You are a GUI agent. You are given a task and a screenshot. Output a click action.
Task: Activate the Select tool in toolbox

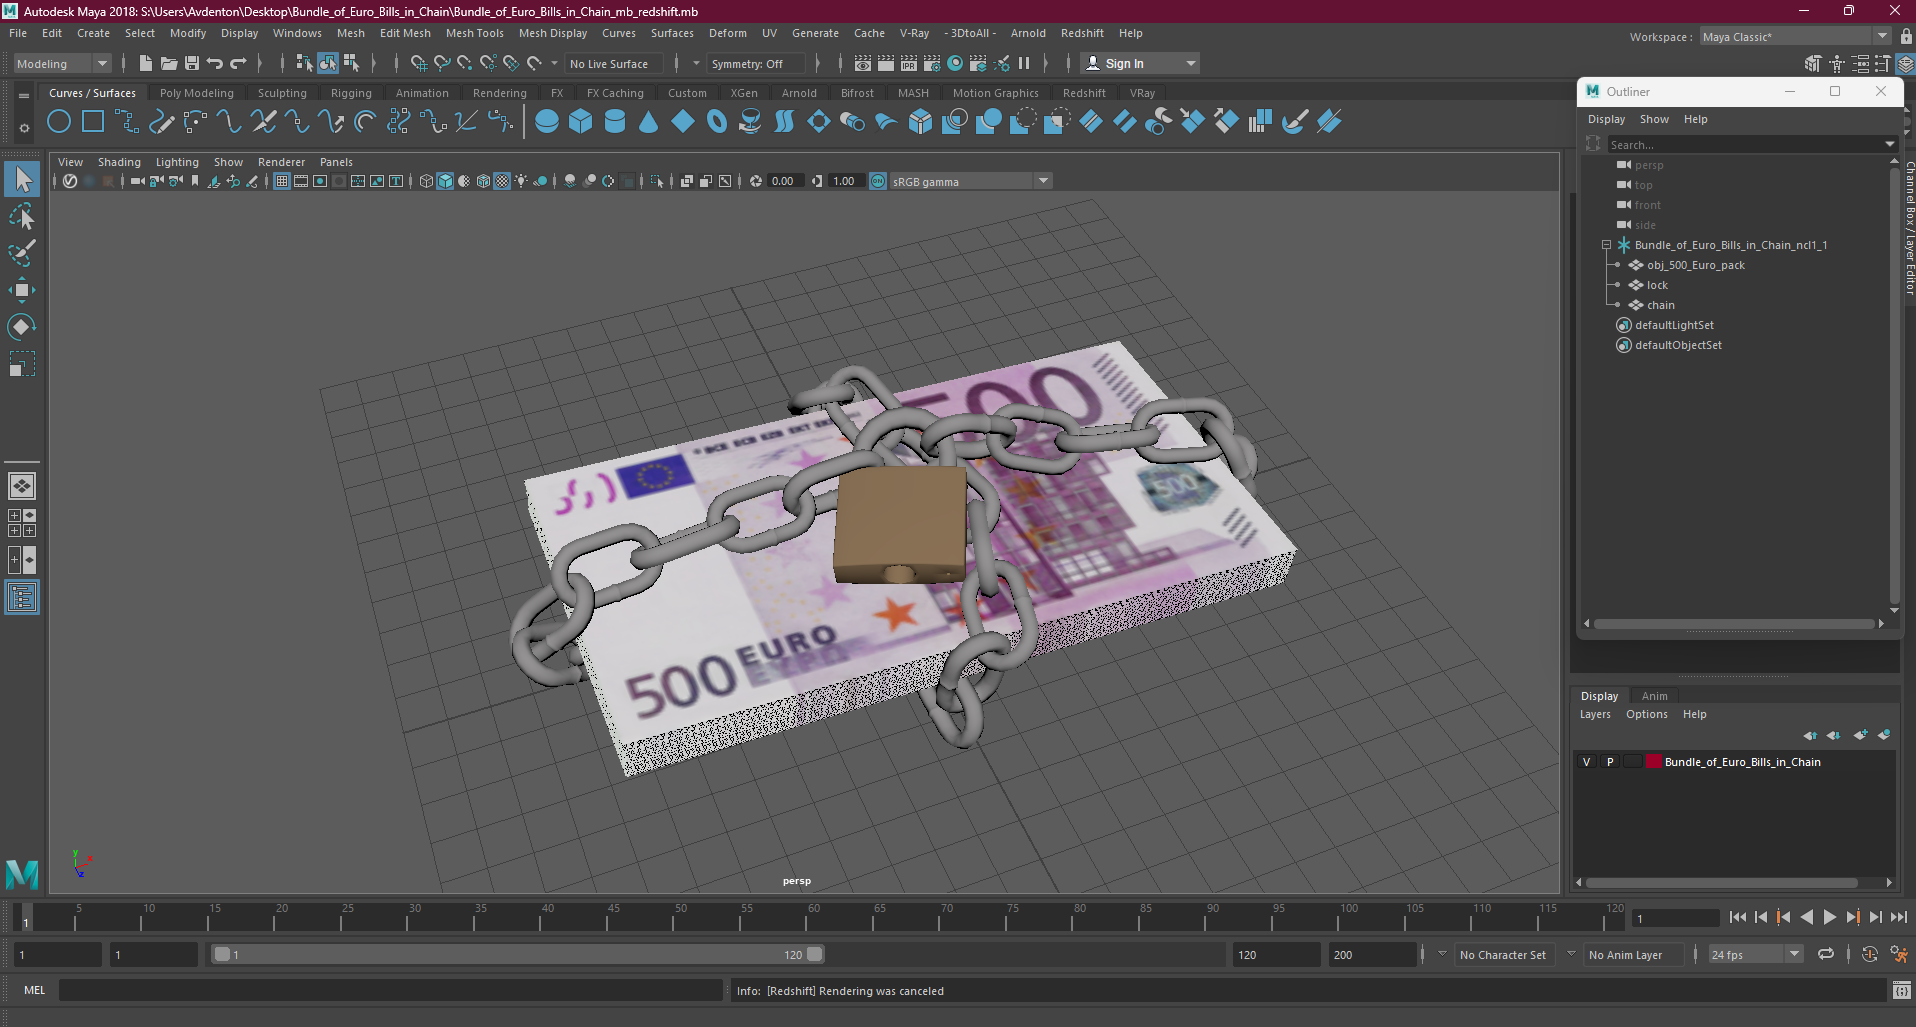tap(22, 180)
